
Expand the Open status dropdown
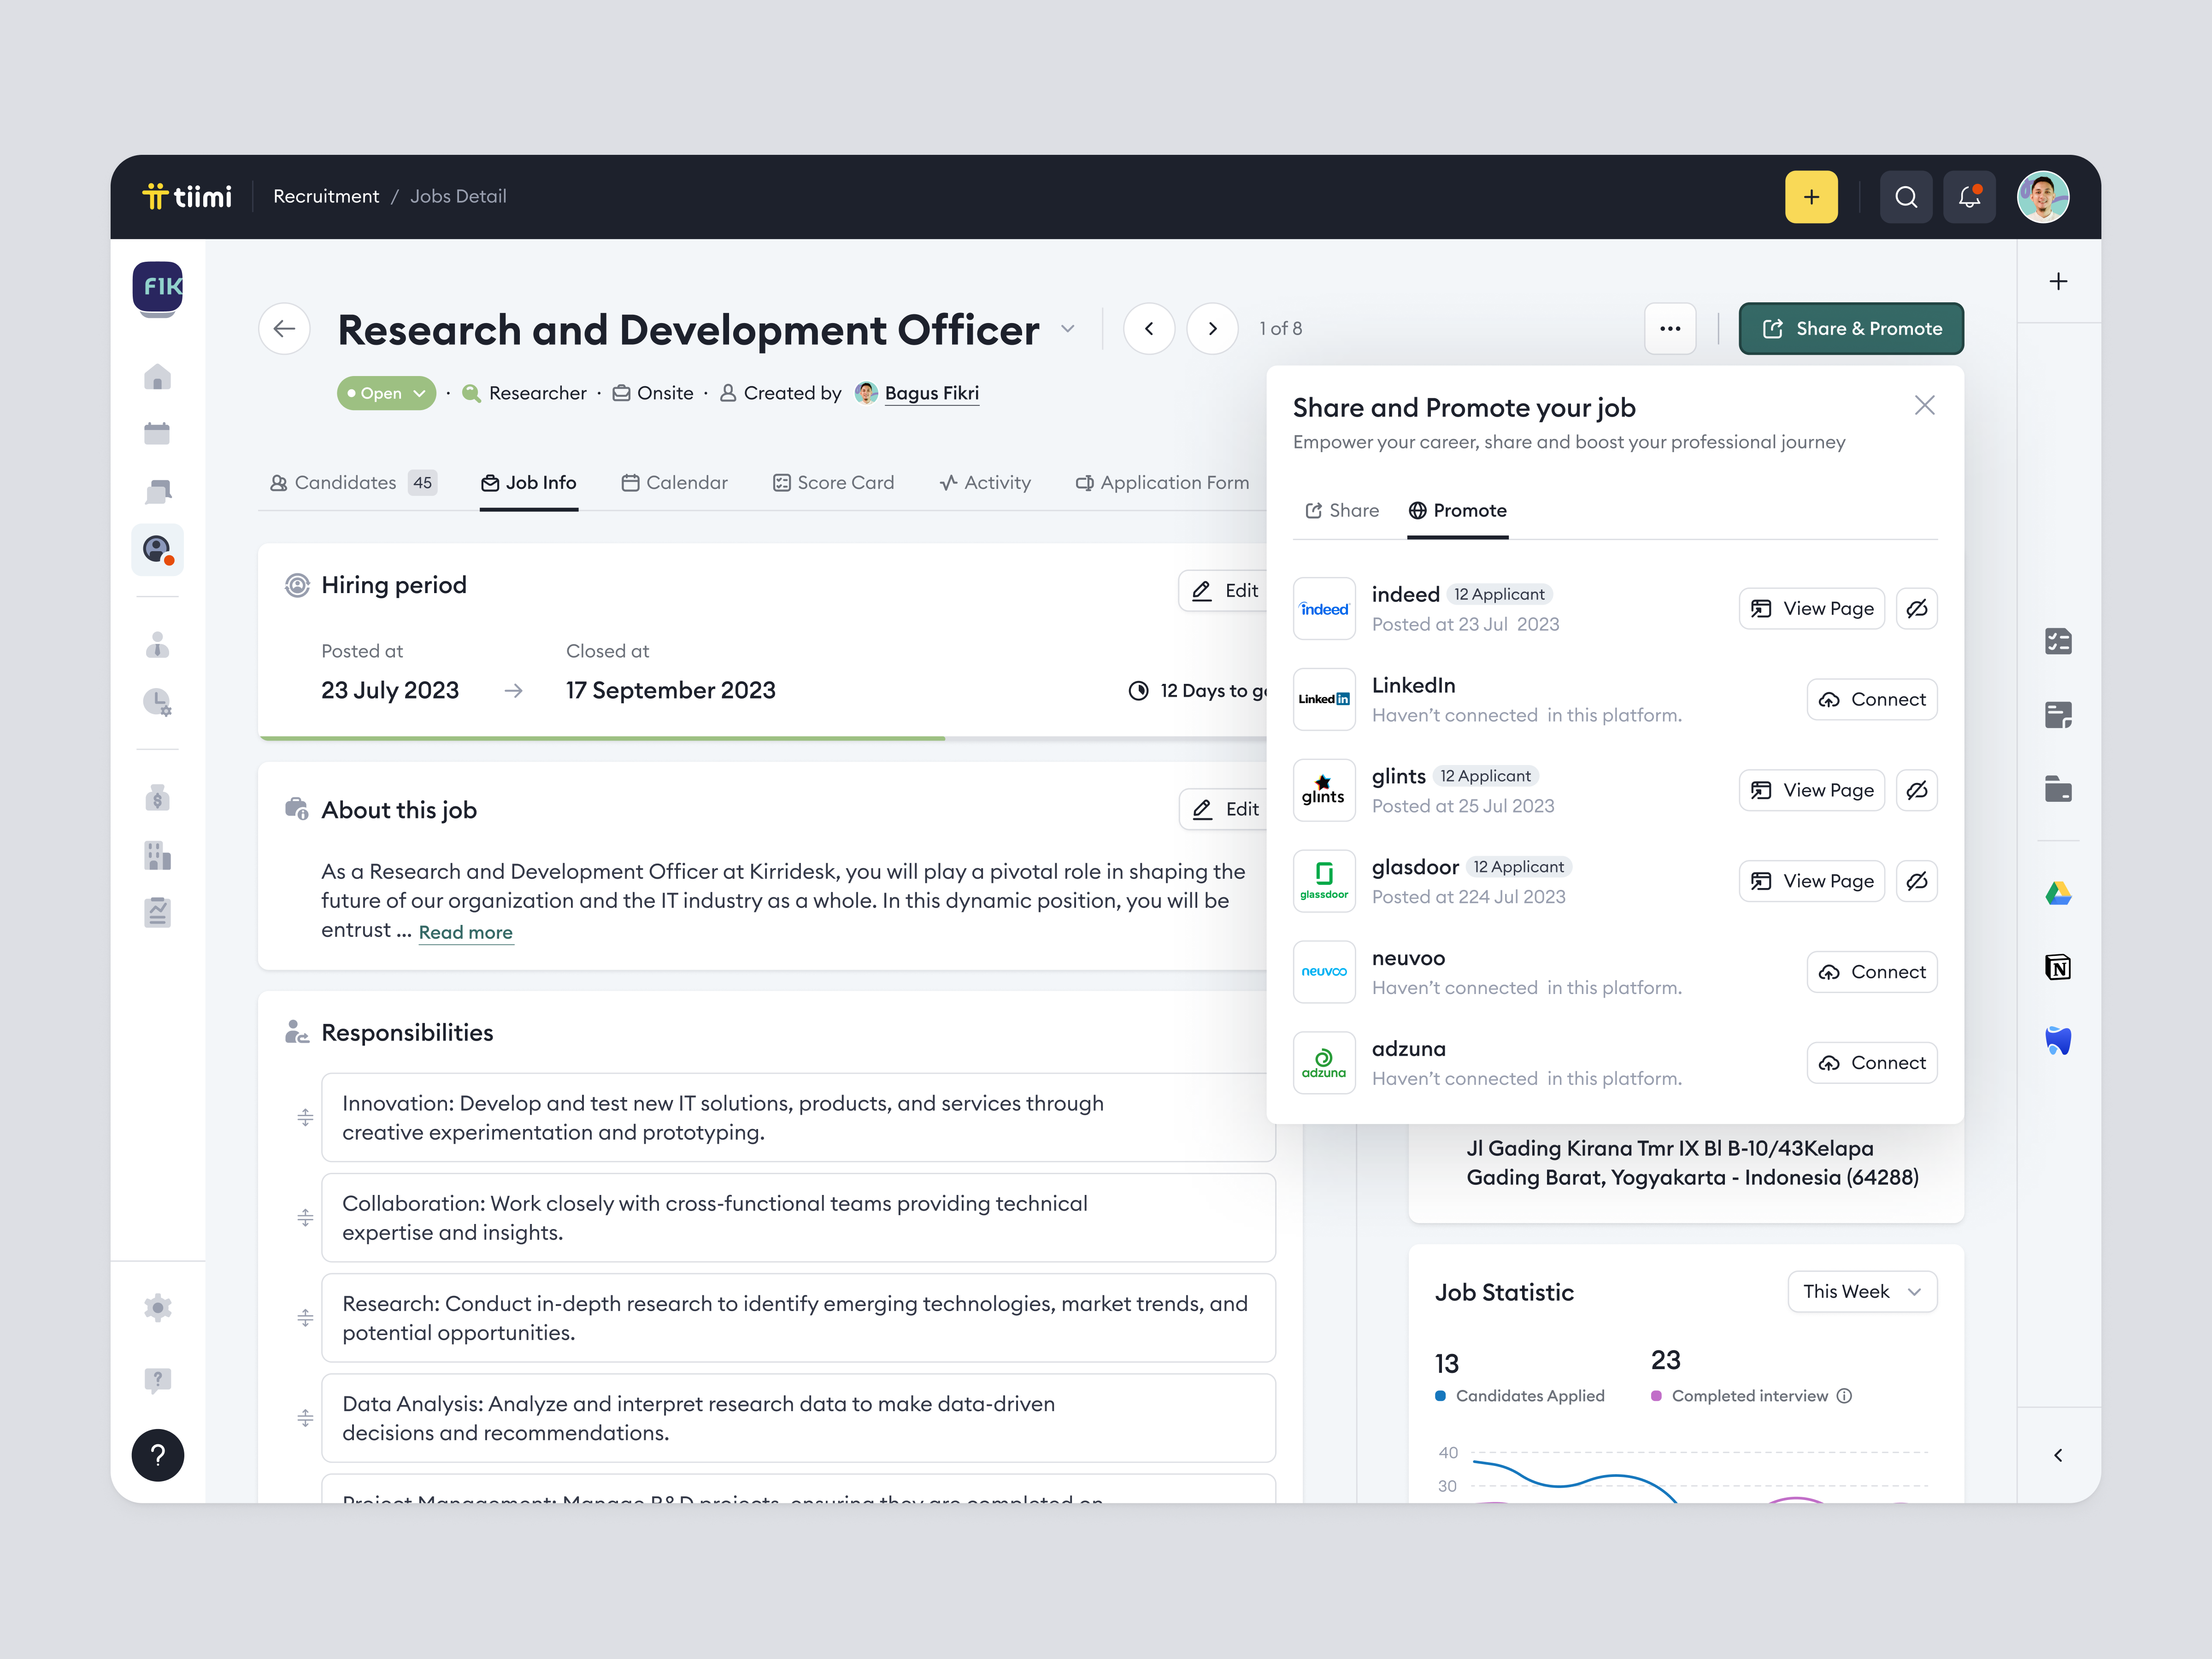click(x=419, y=393)
